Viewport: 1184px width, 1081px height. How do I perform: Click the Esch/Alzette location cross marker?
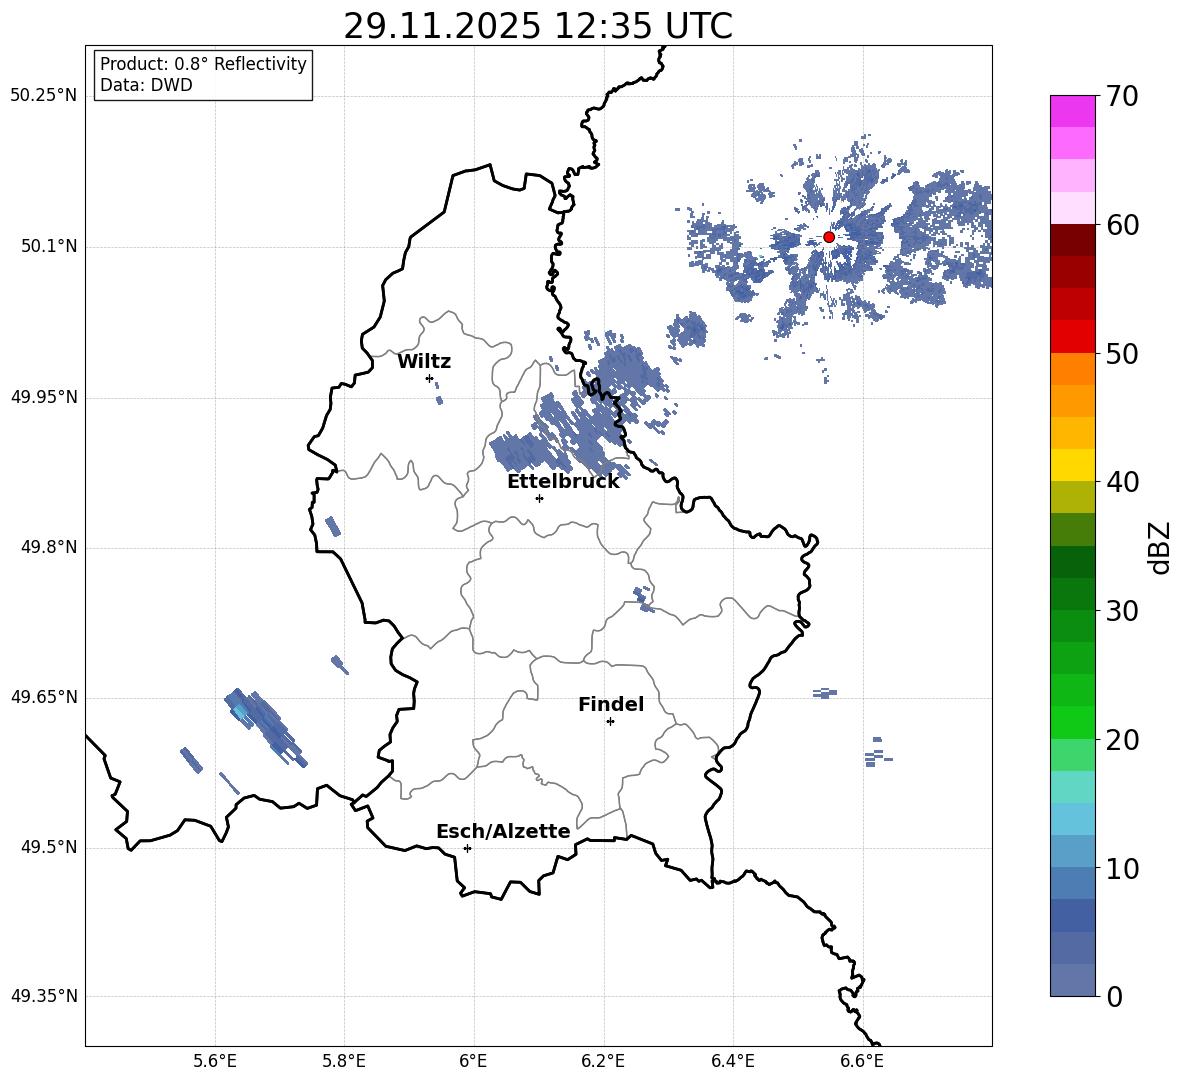tap(467, 848)
